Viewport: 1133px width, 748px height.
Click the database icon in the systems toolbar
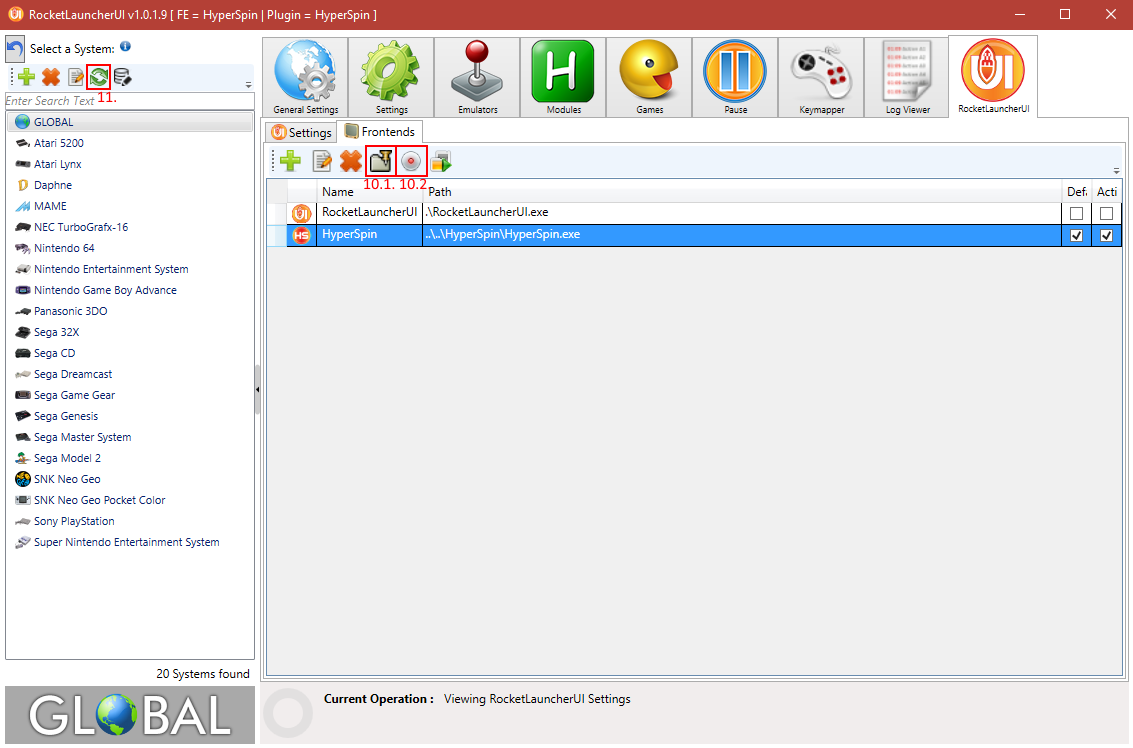point(122,77)
